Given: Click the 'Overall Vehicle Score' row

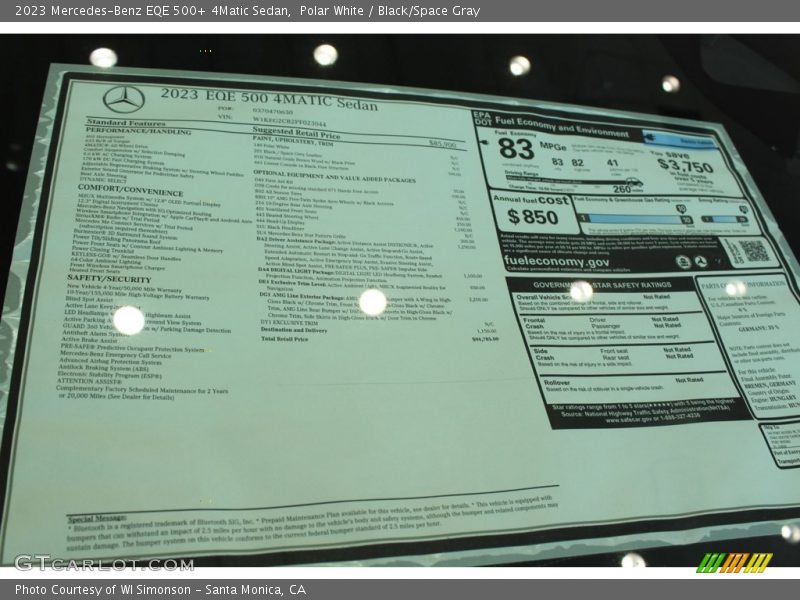Looking at the screenshot, I should pos(607,302).
